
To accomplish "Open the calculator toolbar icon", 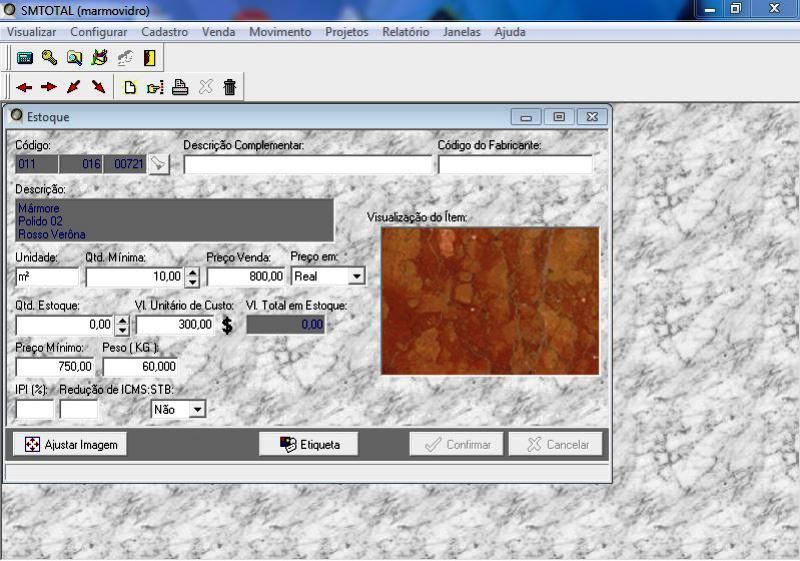I will coord(24,58).
